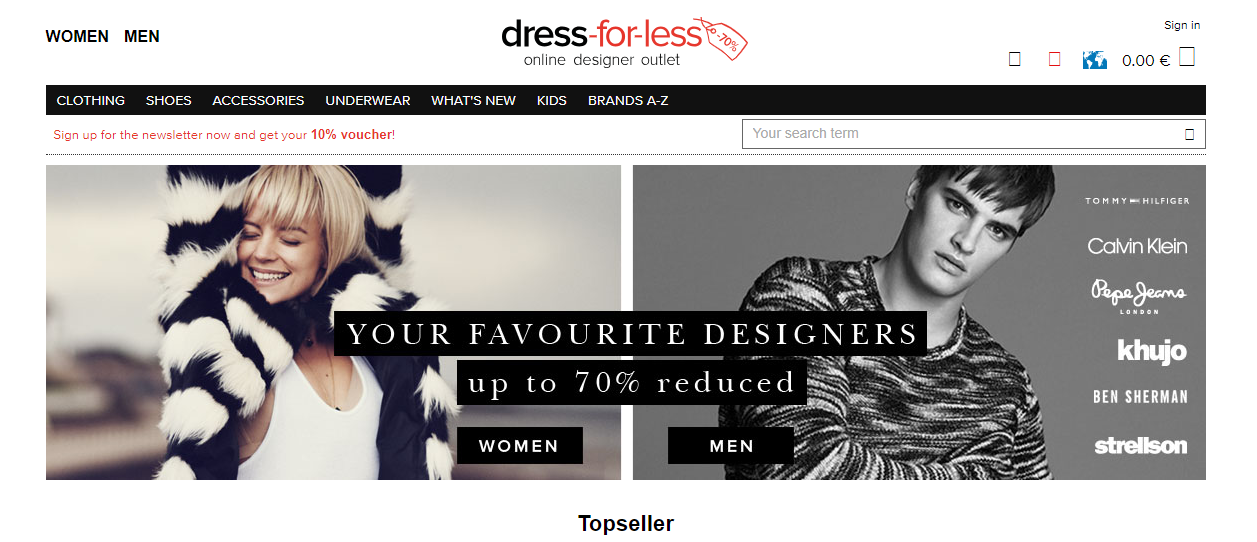This screenshot has height=542, width=1257.
Task: Click the Calvin Klein brand logo
Action: point(1138,245)
